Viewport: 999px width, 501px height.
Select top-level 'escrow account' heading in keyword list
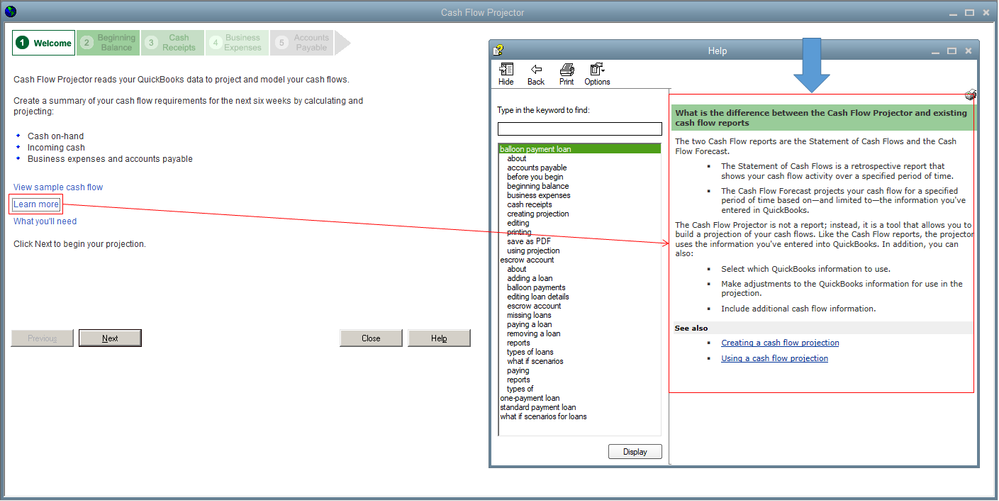coord(527,260)
